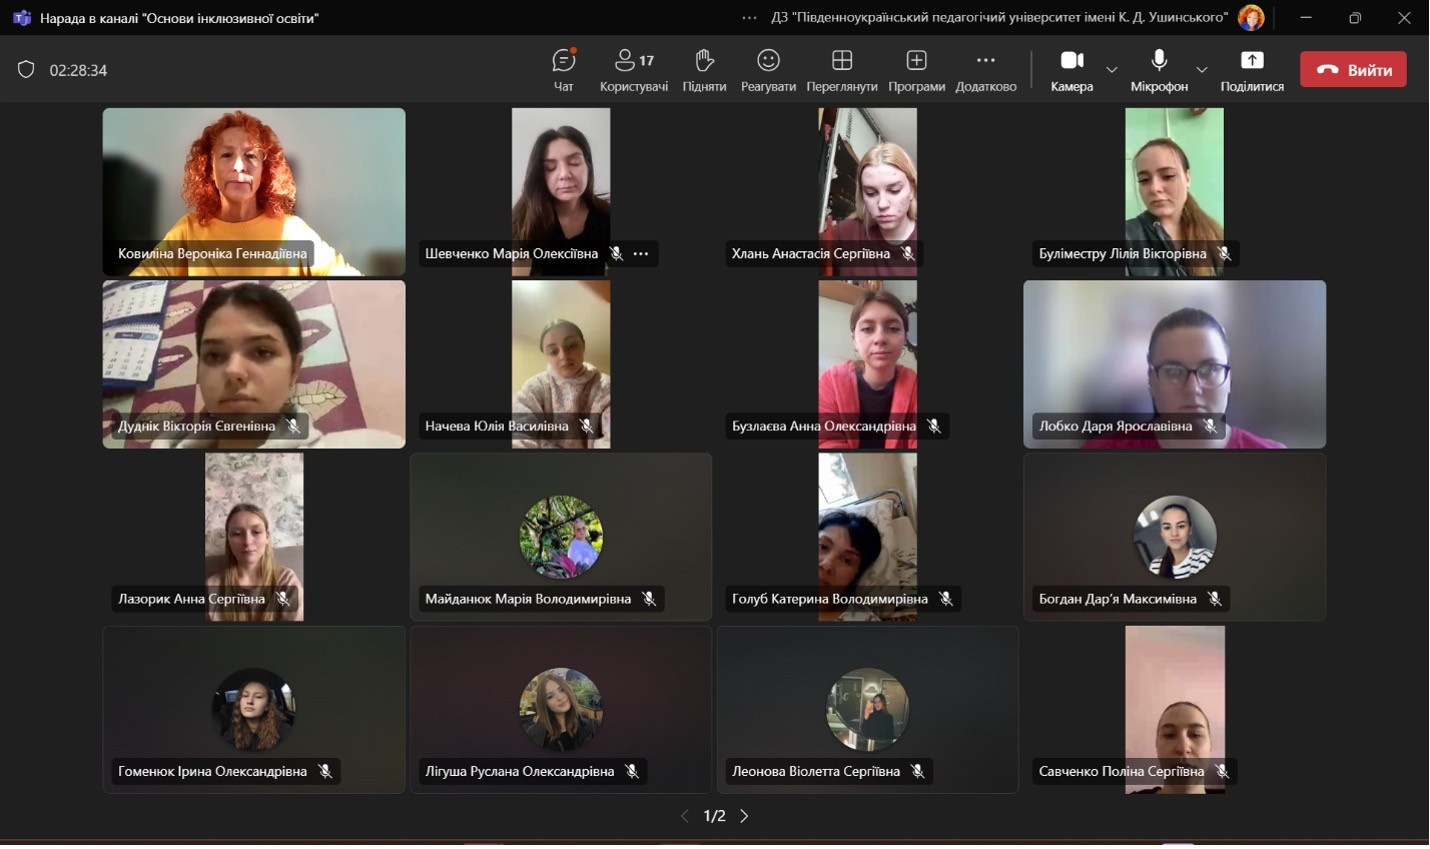Click the name label Савченко Поліна Сергіївна
Viewport: 1430px width, 849px height.
click(x=1122, y=772)
